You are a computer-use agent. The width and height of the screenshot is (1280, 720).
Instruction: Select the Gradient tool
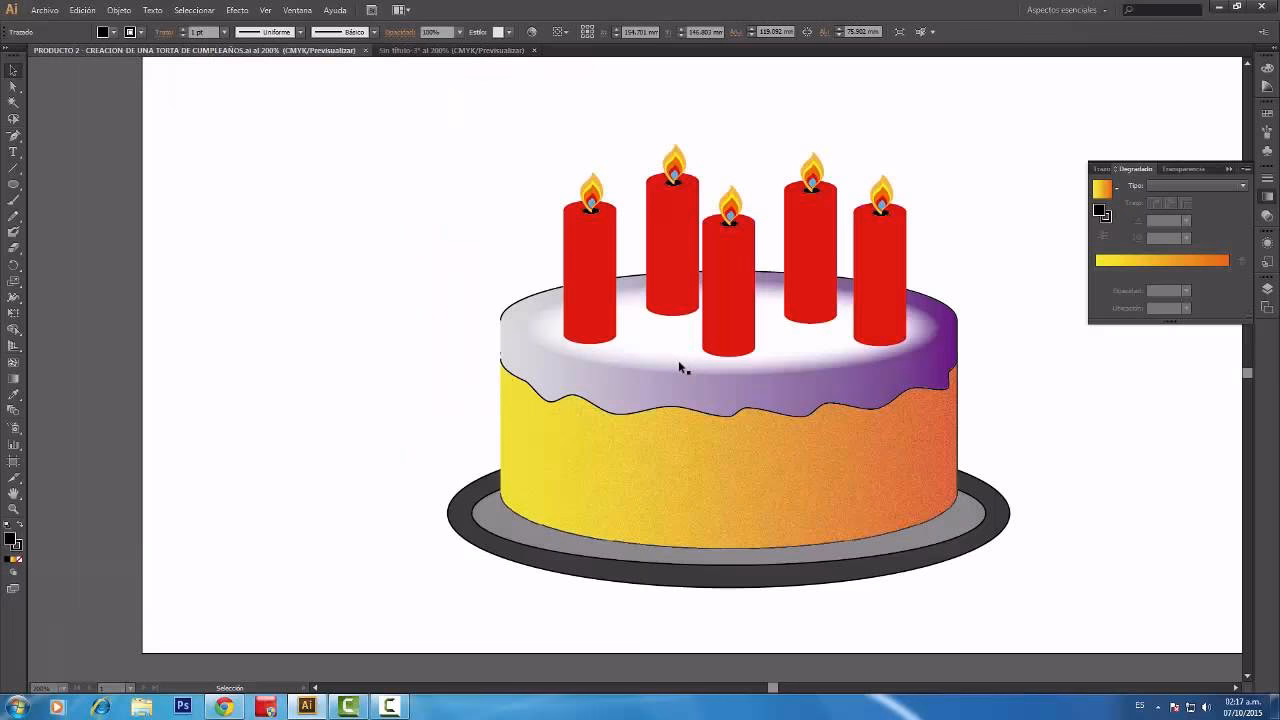13,378
